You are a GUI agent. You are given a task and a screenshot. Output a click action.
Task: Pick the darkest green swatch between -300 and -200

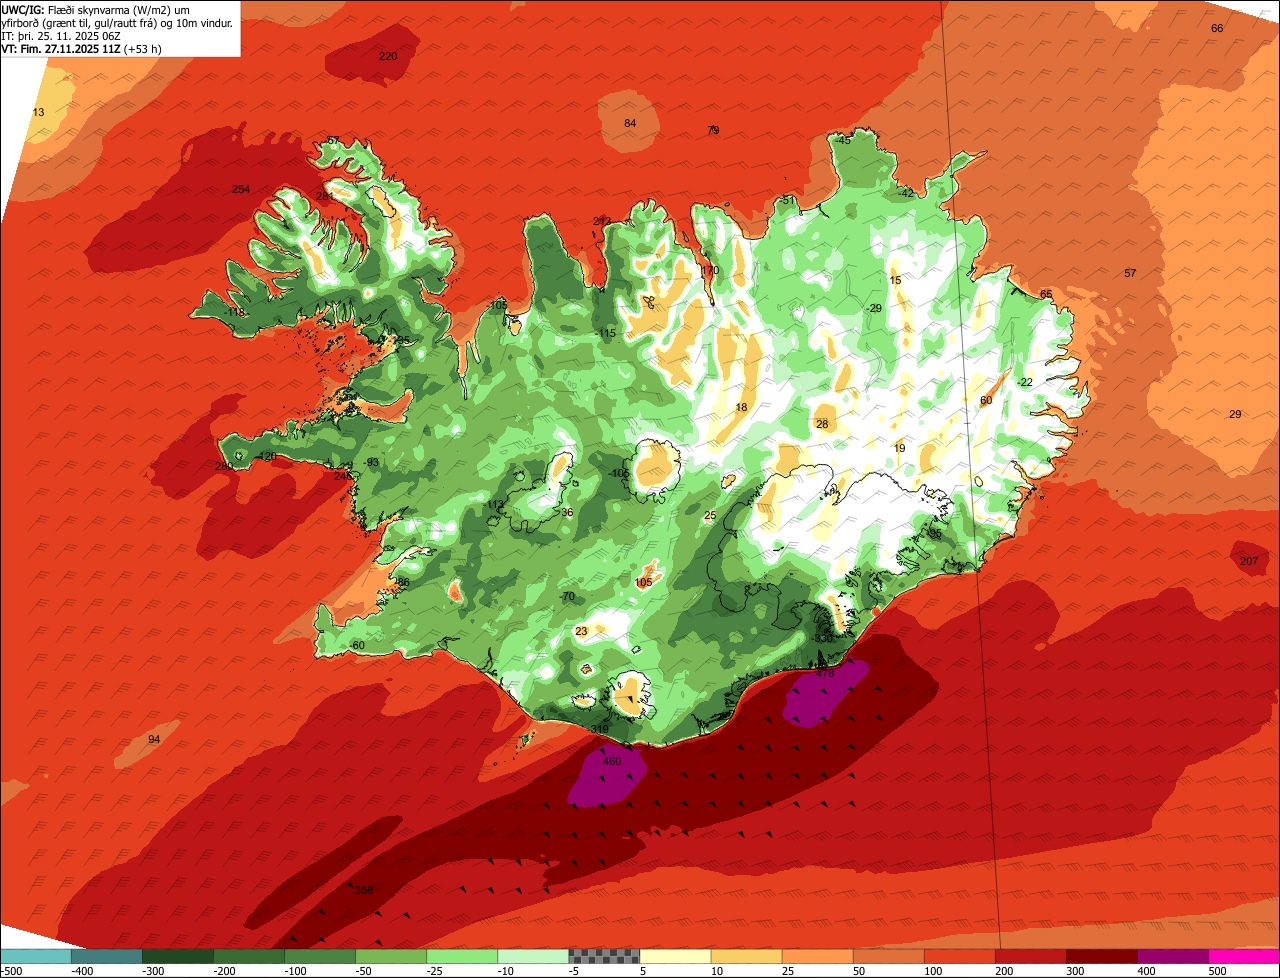[x=177, y=956]
